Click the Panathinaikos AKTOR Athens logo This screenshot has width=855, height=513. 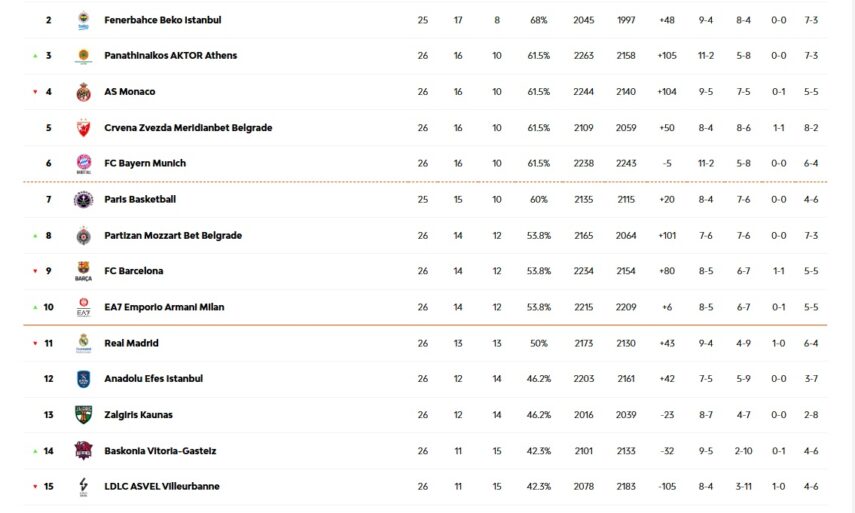(x=84, y=56)
